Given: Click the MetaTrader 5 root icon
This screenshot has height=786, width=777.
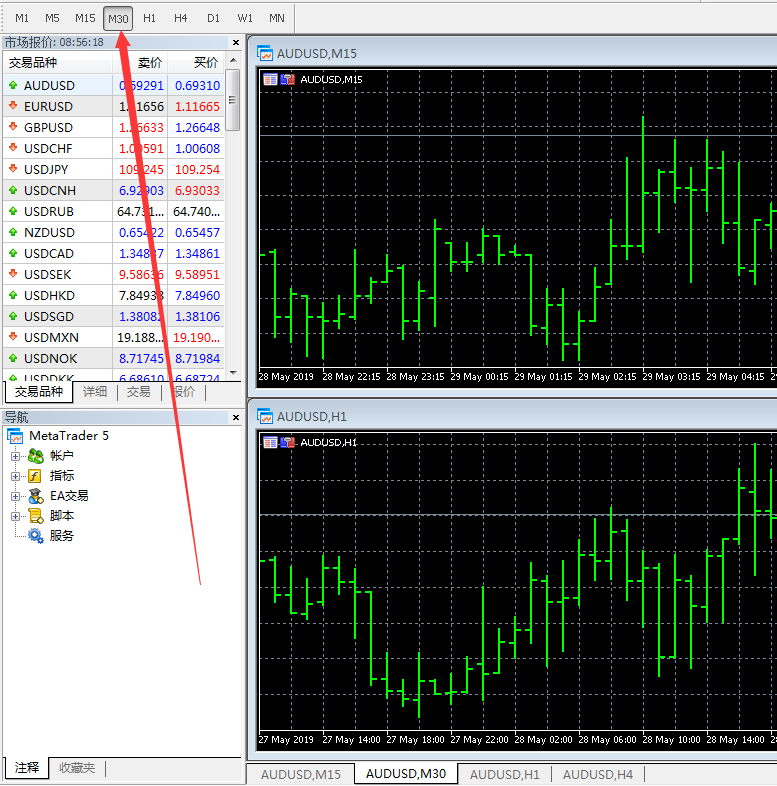Looking at the screenshot, I should 16,436.
